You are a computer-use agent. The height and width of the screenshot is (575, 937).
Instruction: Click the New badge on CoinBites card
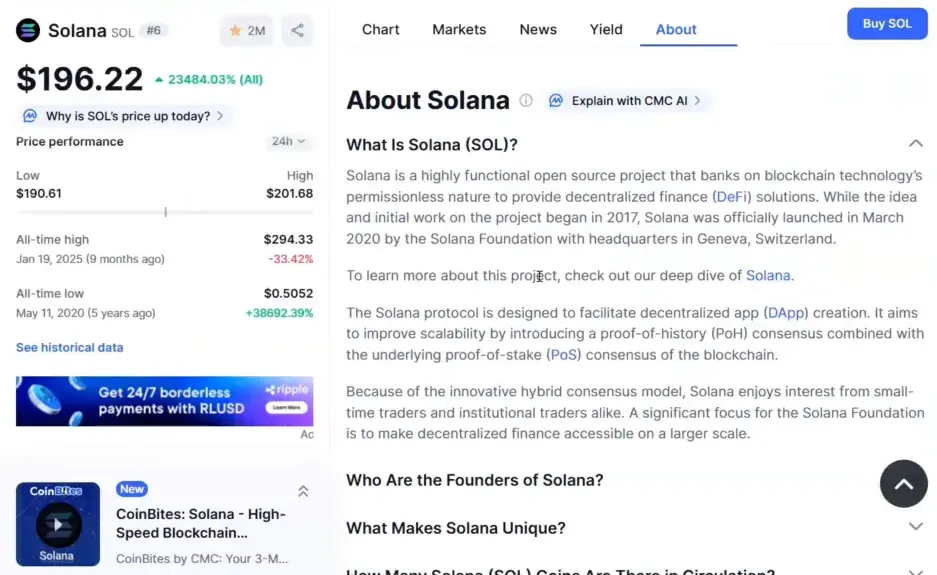pyautogui.click(x=132, y=489)
